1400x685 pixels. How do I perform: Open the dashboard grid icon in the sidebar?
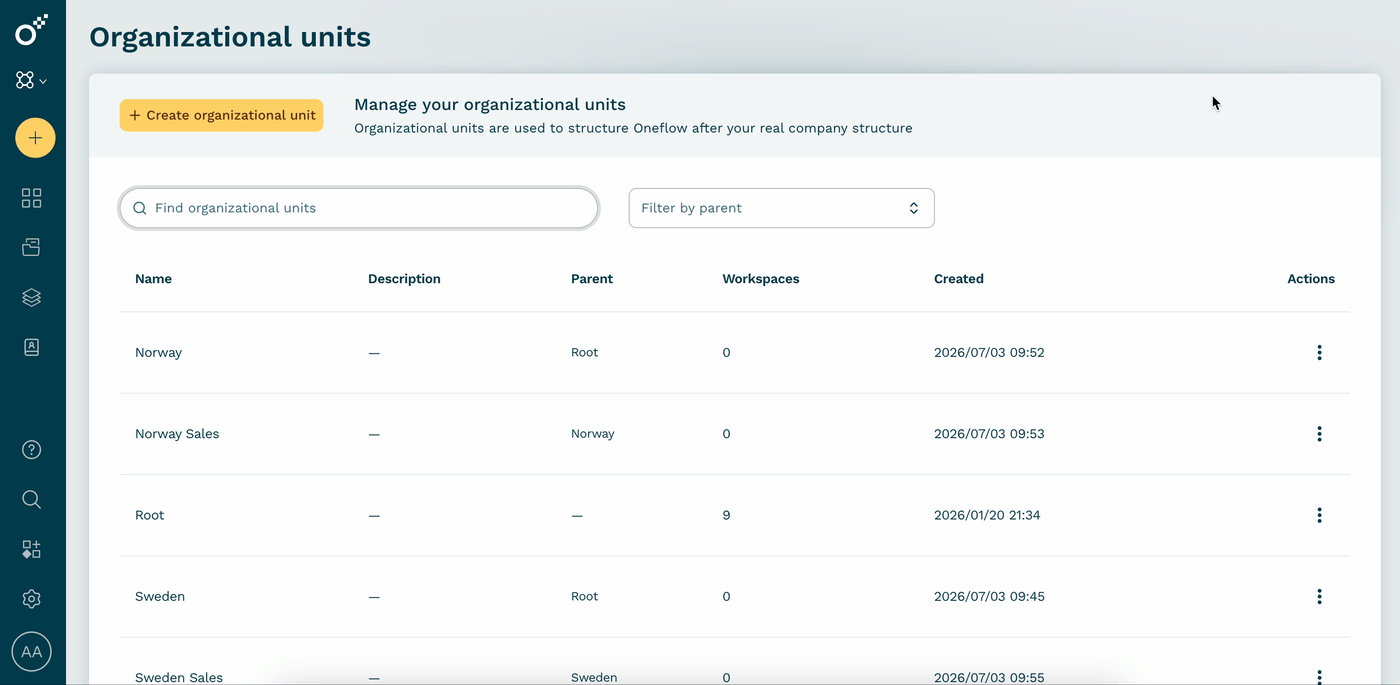click(31, 198)
